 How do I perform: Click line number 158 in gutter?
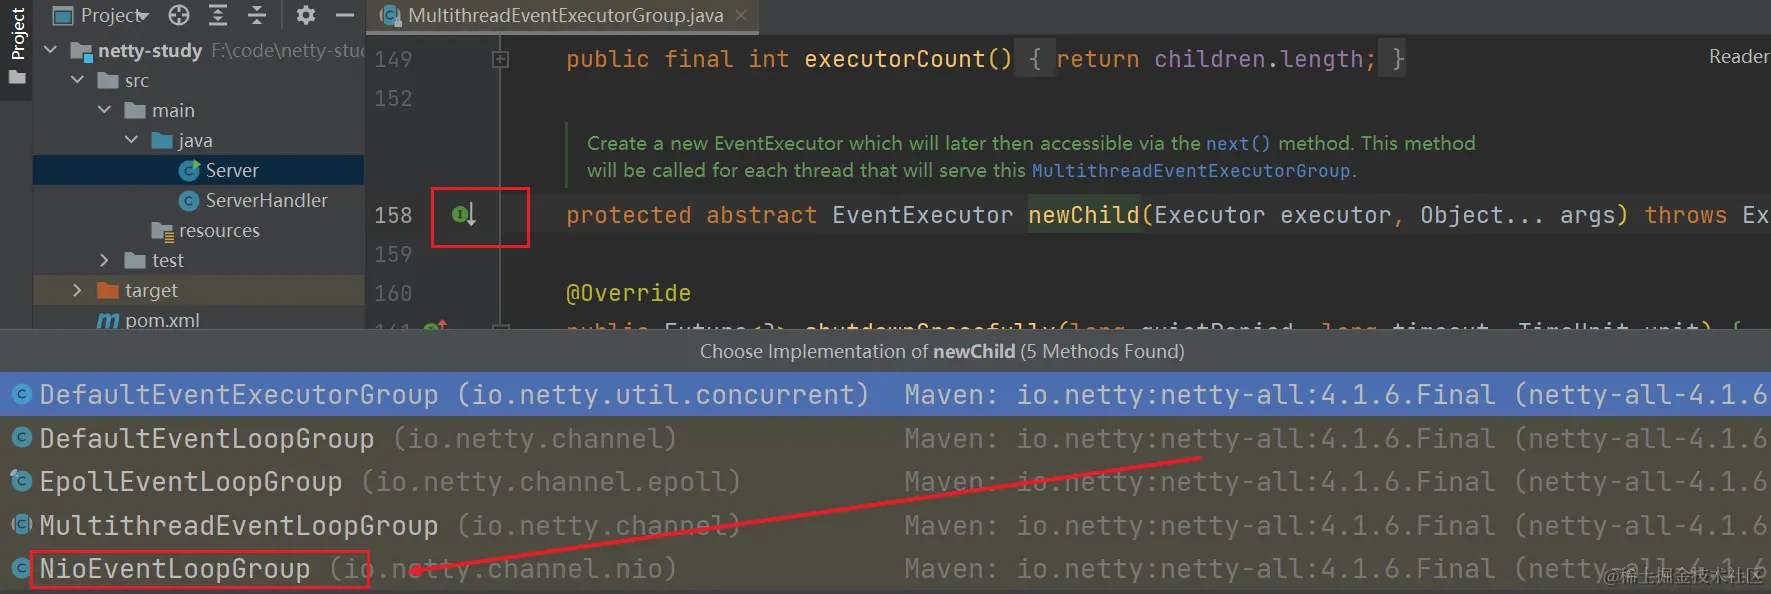[393, 215]
